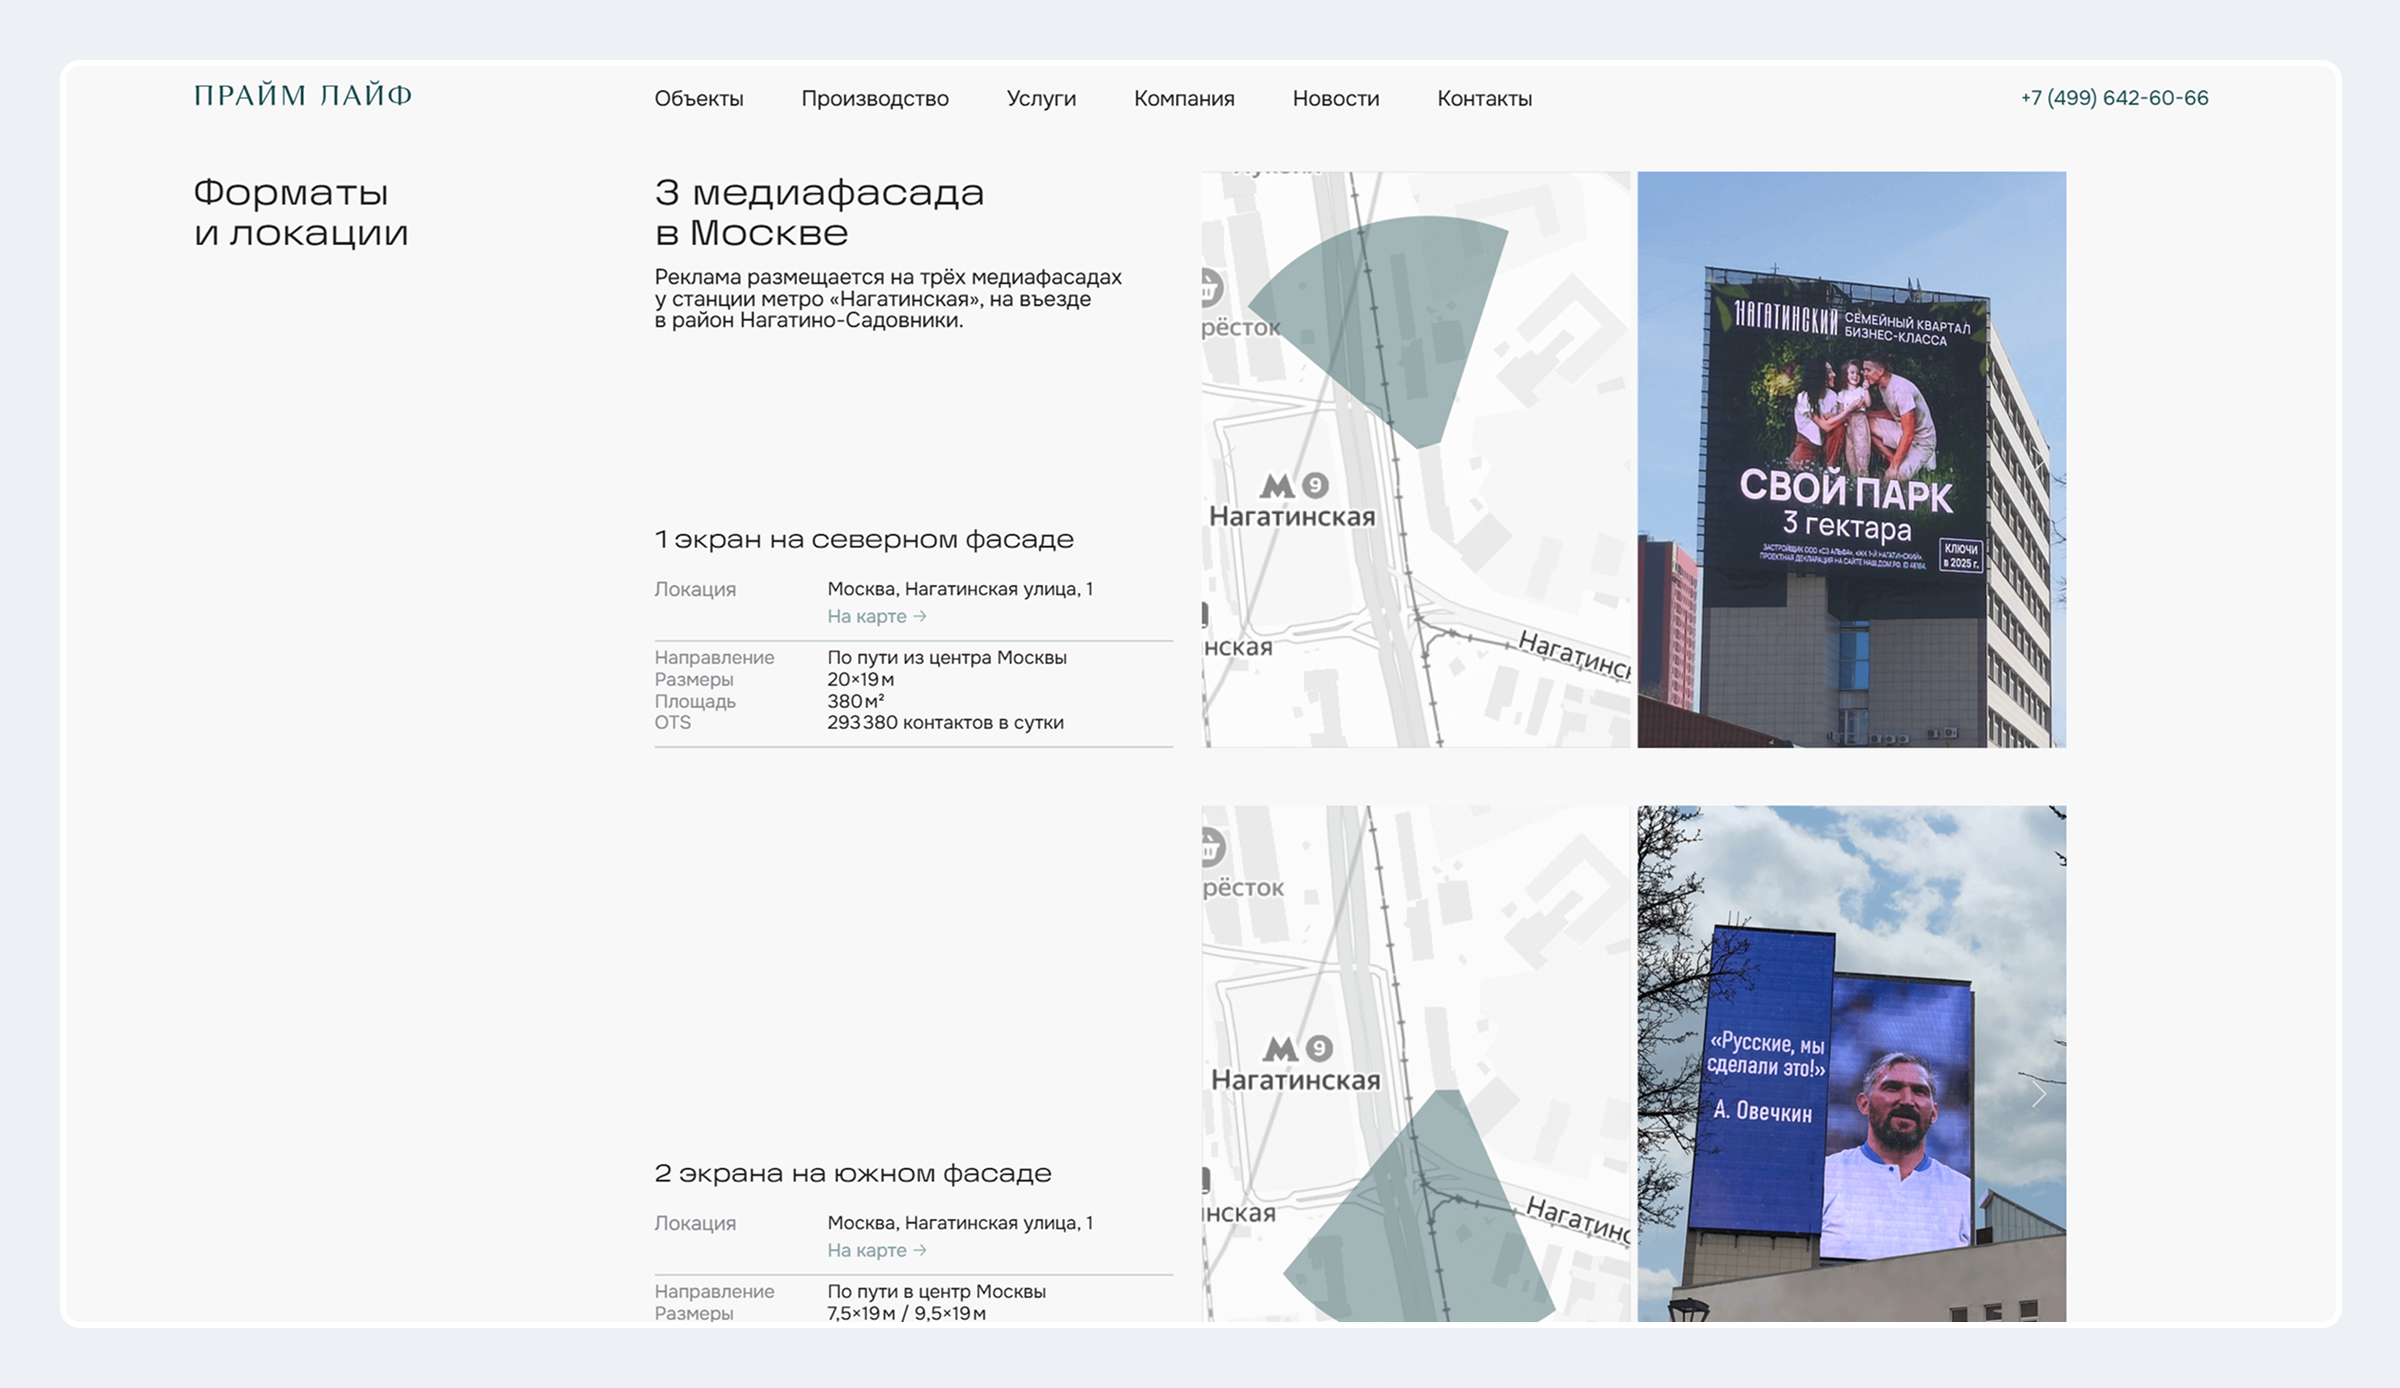Screen dimensions: 2400x1388
Task: Open the 'СВОЙ ПАРК' media facade photo
Action: 1850,460
